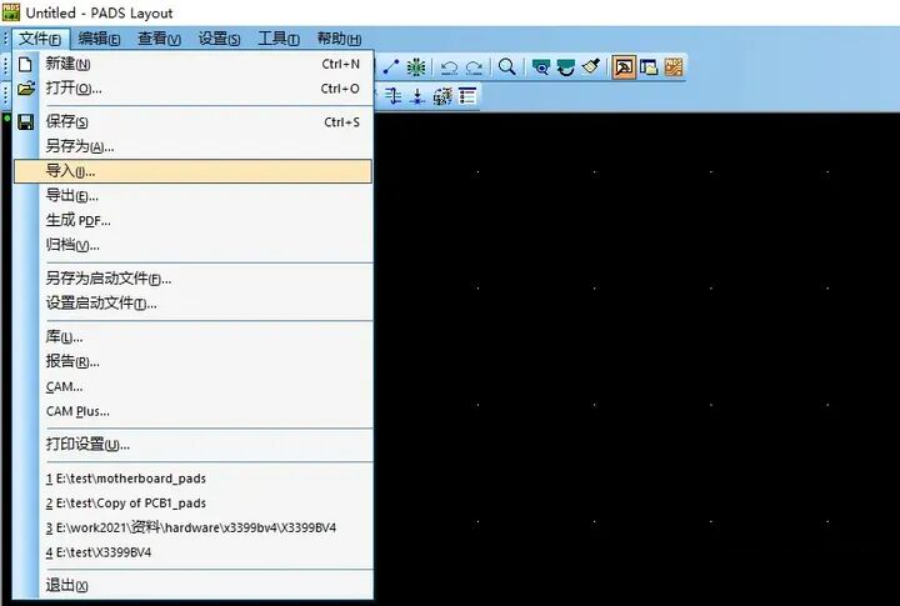The image size is (900, 606).
Task: Select the blue diagonal line routing tool
Action: click(x=391, y=67)
